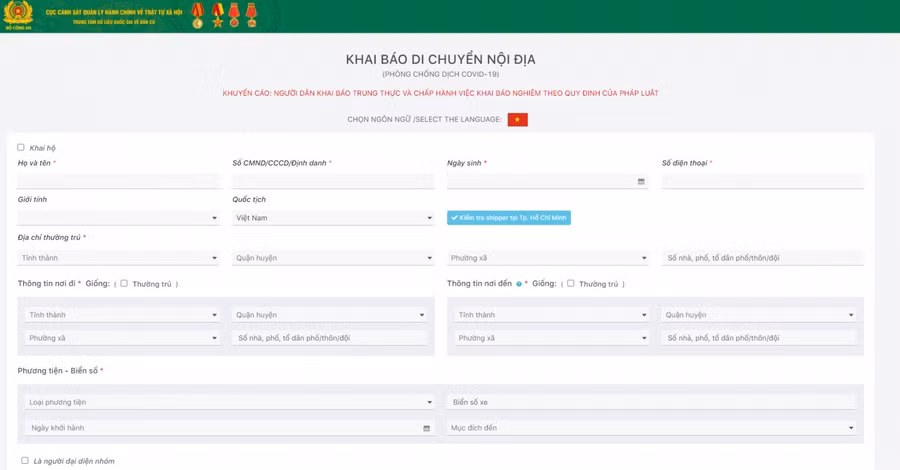Open Quận huyện dropdown under Địa chỉ thường trú
Image resolution: width=900 pixels, height=470 pixels.
[x=333, y=258]
